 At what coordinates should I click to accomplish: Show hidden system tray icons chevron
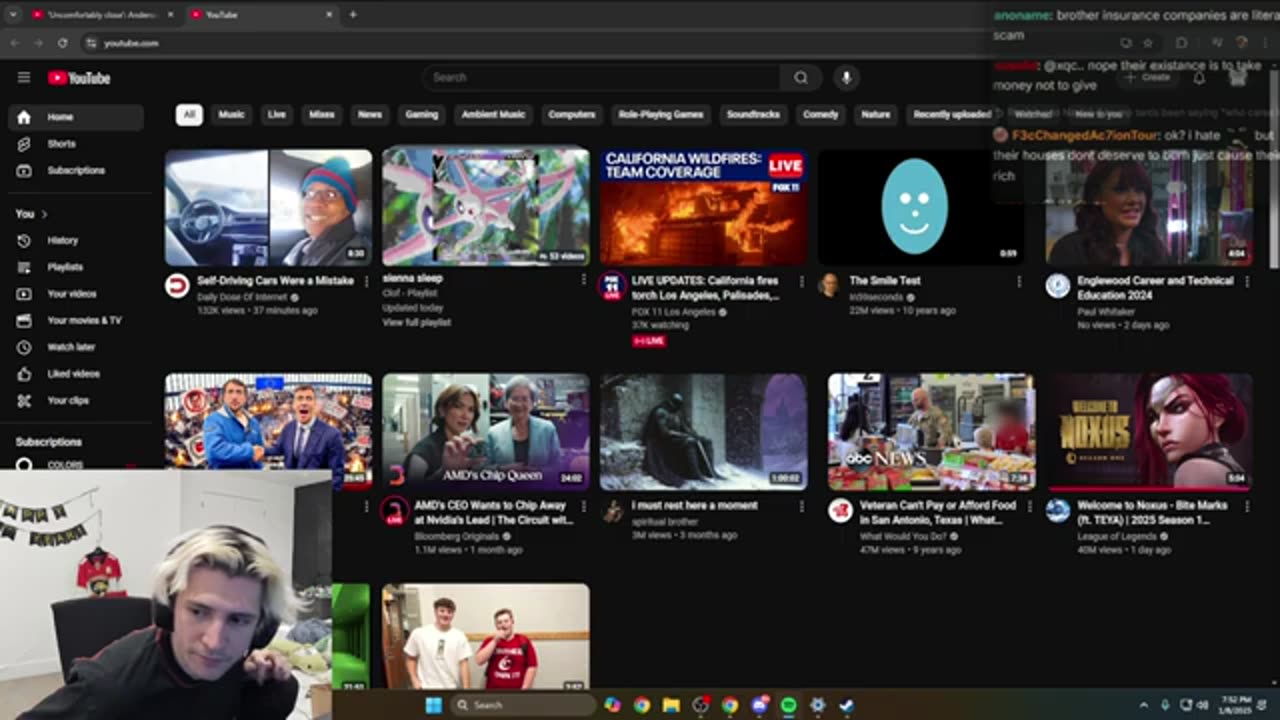tap(1144, 705)
